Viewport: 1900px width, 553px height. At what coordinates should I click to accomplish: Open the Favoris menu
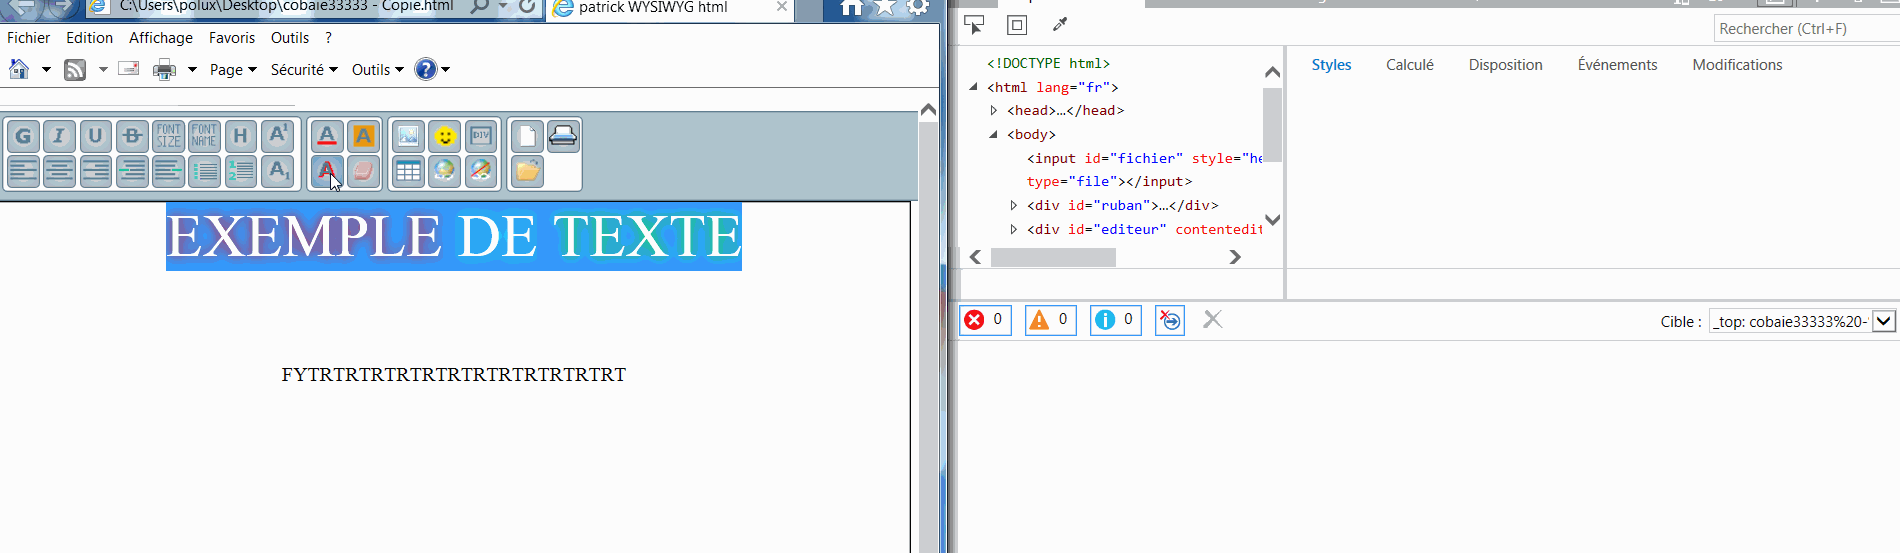232,38
